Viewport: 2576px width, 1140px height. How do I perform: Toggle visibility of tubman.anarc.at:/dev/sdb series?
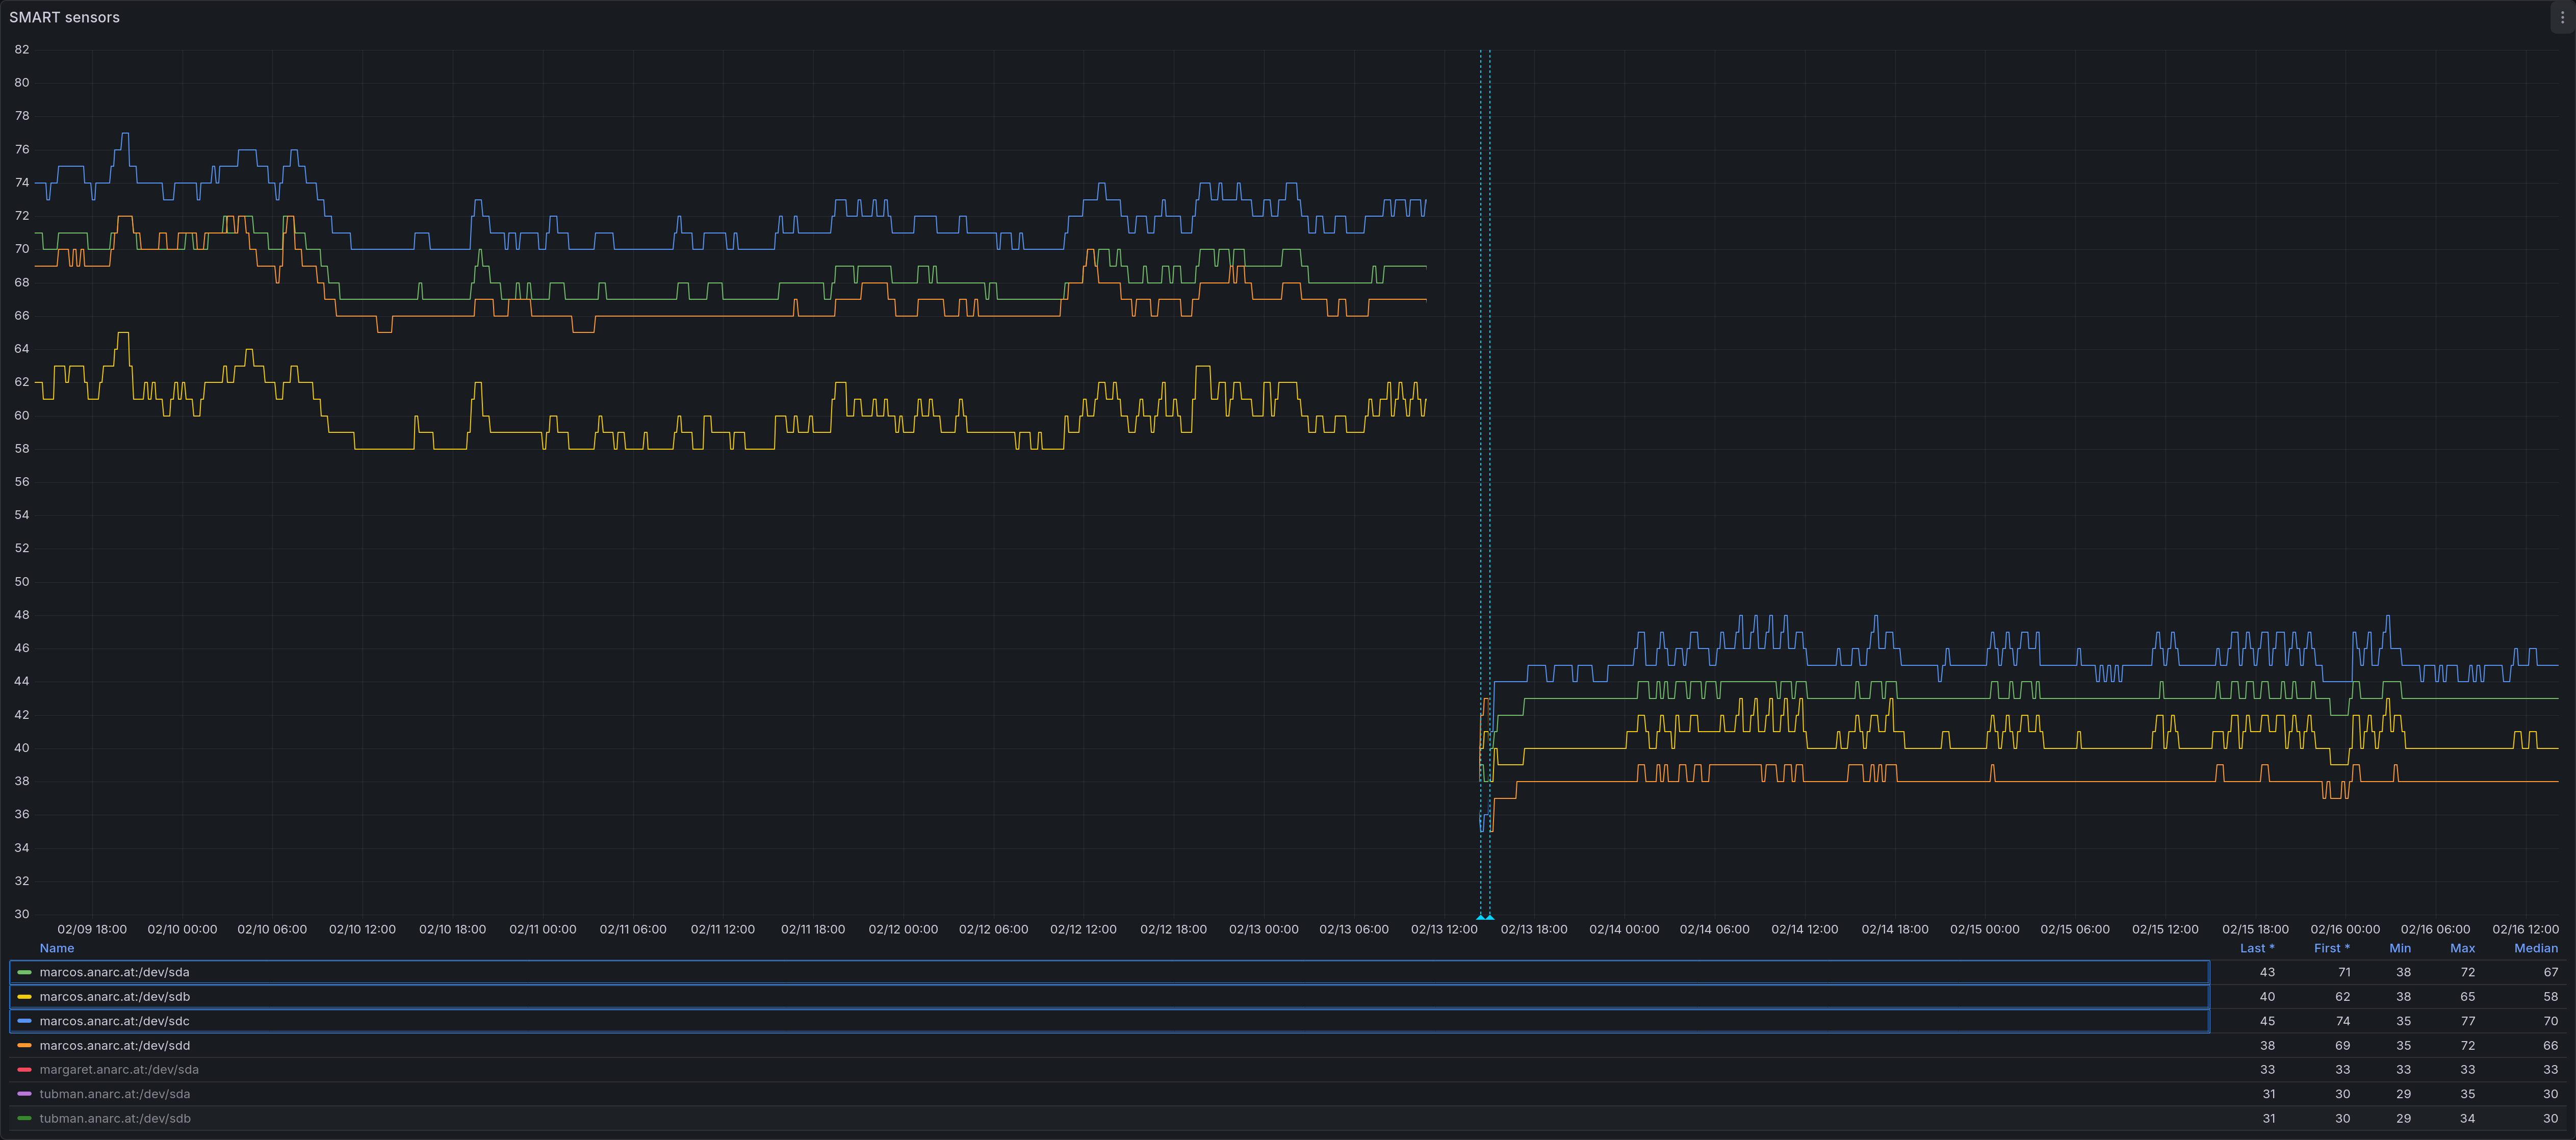pyautogui.click(x=115, y=1119)
